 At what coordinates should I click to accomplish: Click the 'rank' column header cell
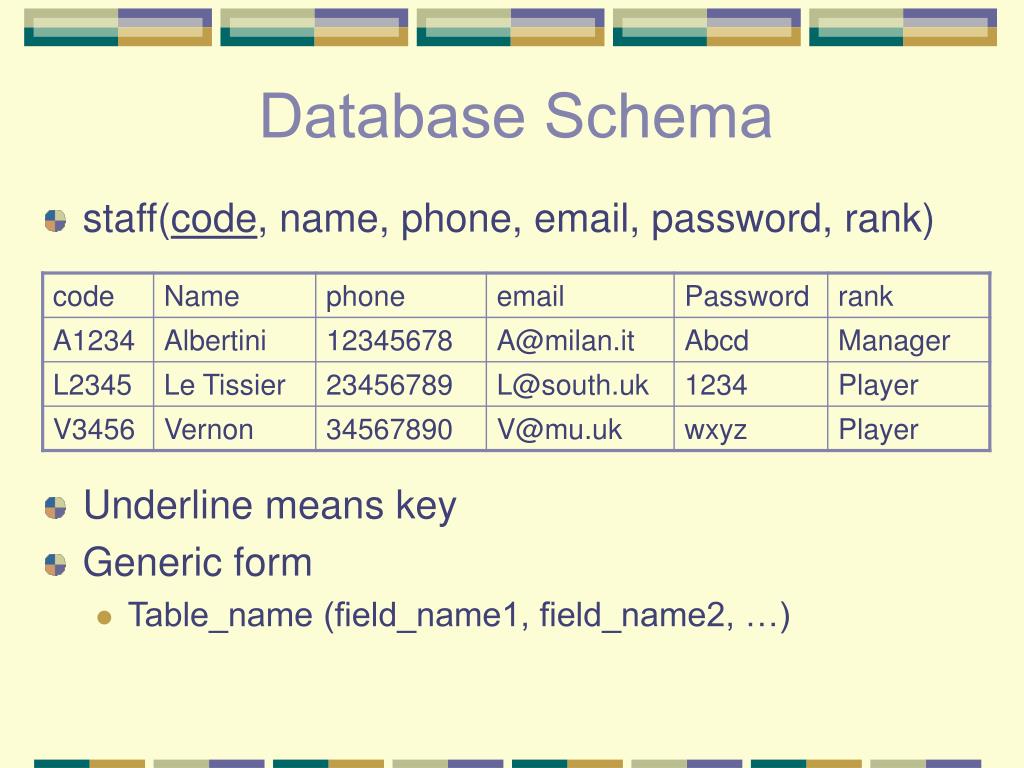(908, 296)
